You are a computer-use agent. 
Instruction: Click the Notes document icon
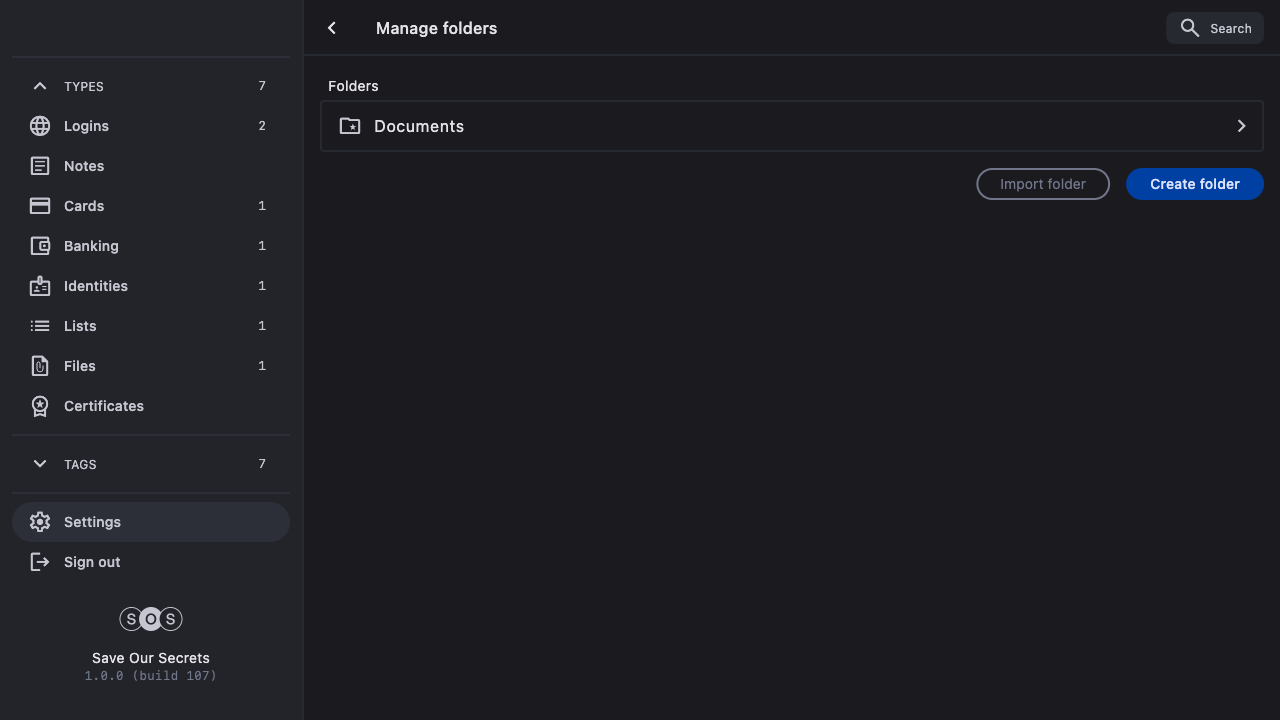pyautogui.click(x=40, y=166)
